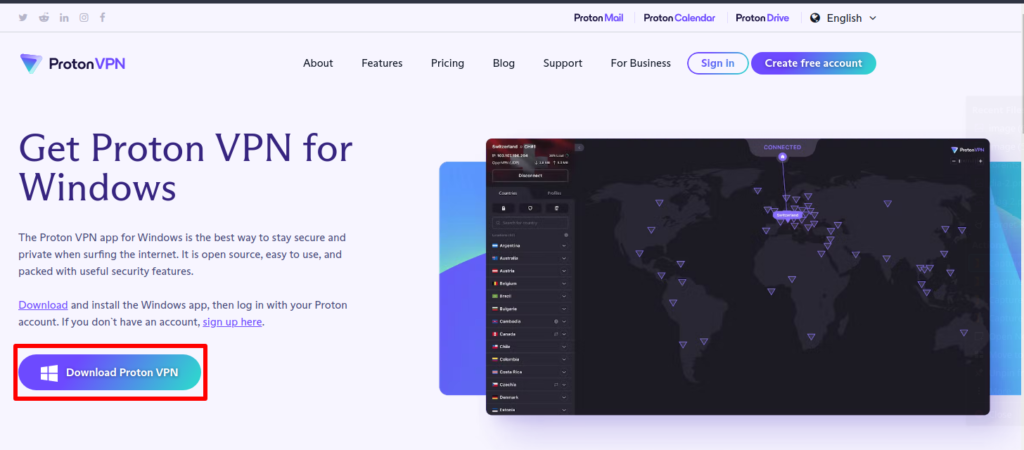Open the Blog page
This screenshot has width=1024, height=450.
coord(504,63)
